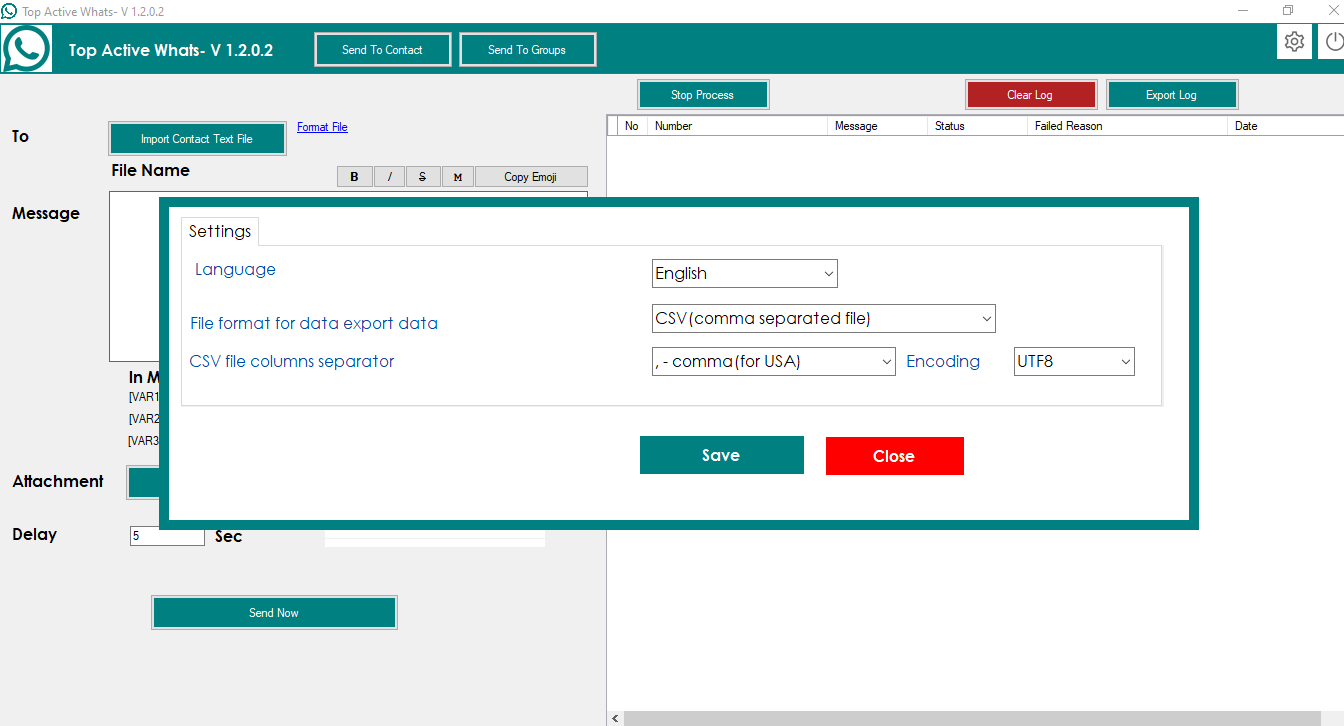Open the file format for export dropdown
This screenshot has width=1344, height=726.
click(823, 318)
